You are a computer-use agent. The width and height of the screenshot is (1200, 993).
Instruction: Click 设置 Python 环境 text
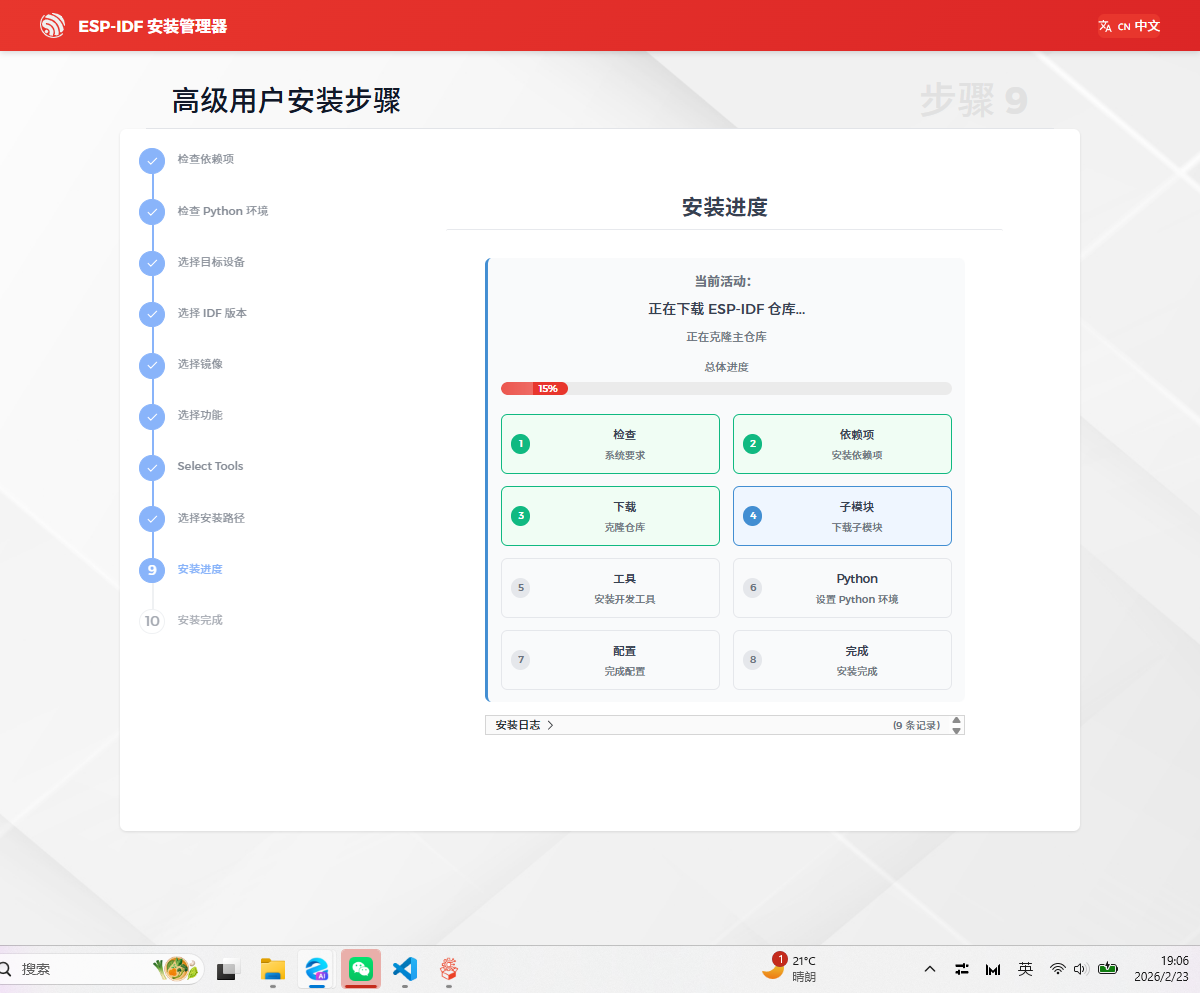click(857, 599)
